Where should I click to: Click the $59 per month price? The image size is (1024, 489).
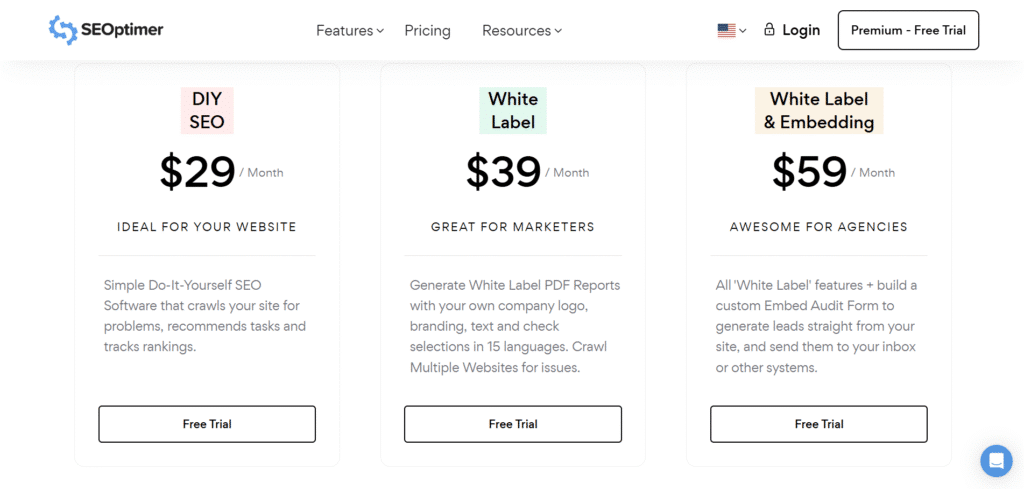pos(810,172)
